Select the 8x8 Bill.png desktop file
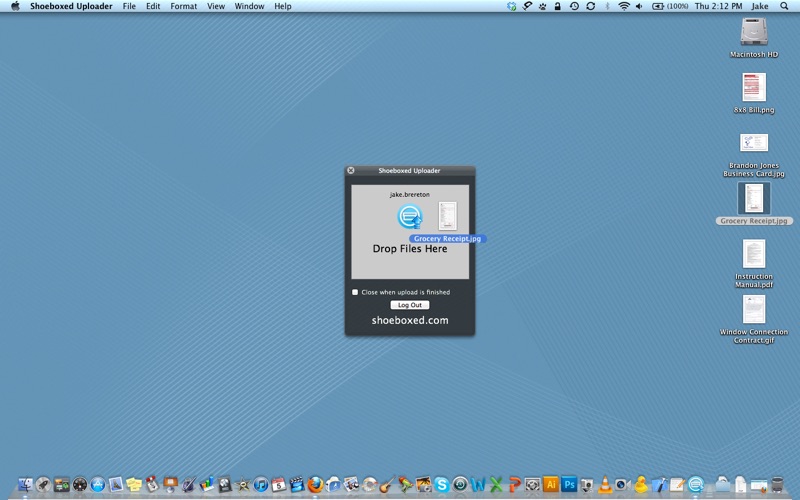Image resolution: width=800 pixels, height=500 pixels. (x=754, y=93)
